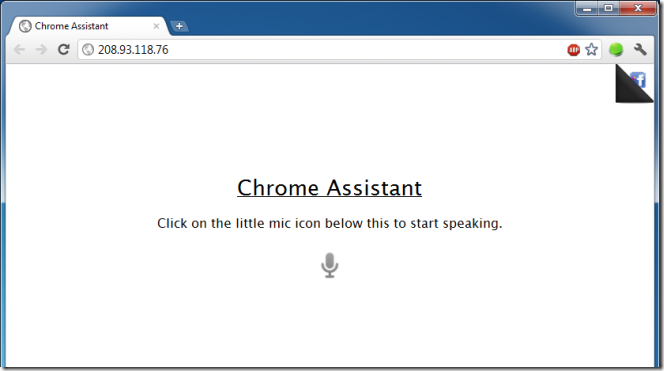Image resolution: width=664 pixels, height=371 pixels.
Task: Select the Chrome Assistant tab
Action: coord(89,26)
